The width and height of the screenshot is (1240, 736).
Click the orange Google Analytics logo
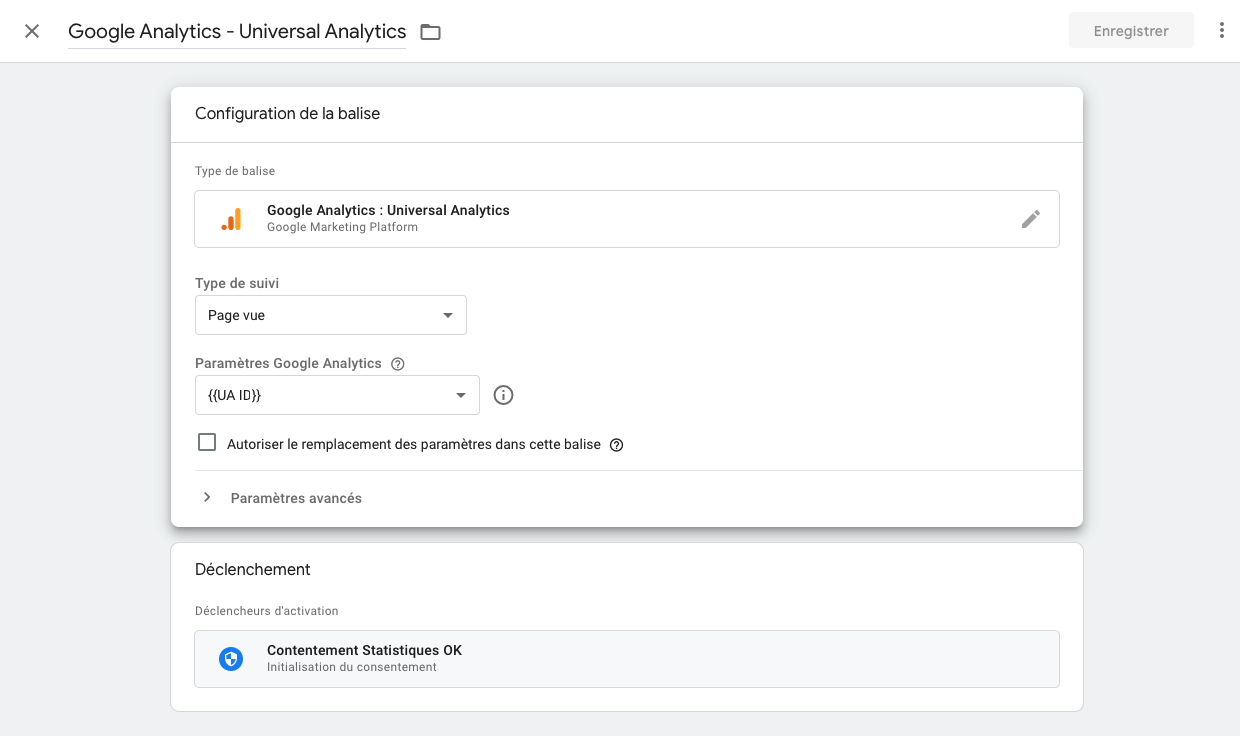231,219
